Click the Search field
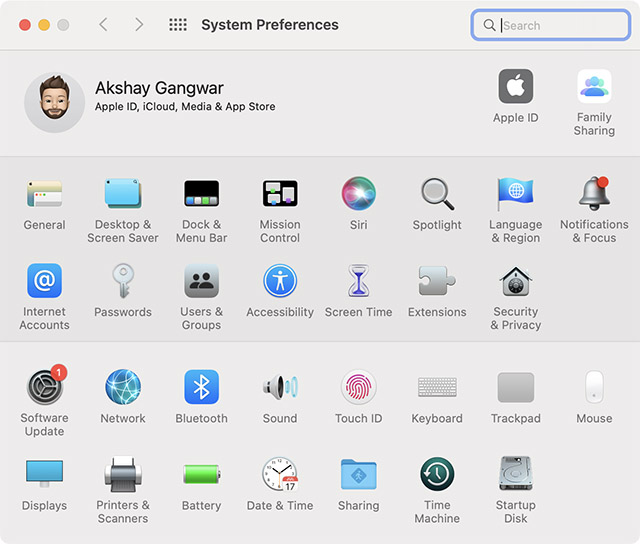The image size is (640, 544). (x=551, y=25)
